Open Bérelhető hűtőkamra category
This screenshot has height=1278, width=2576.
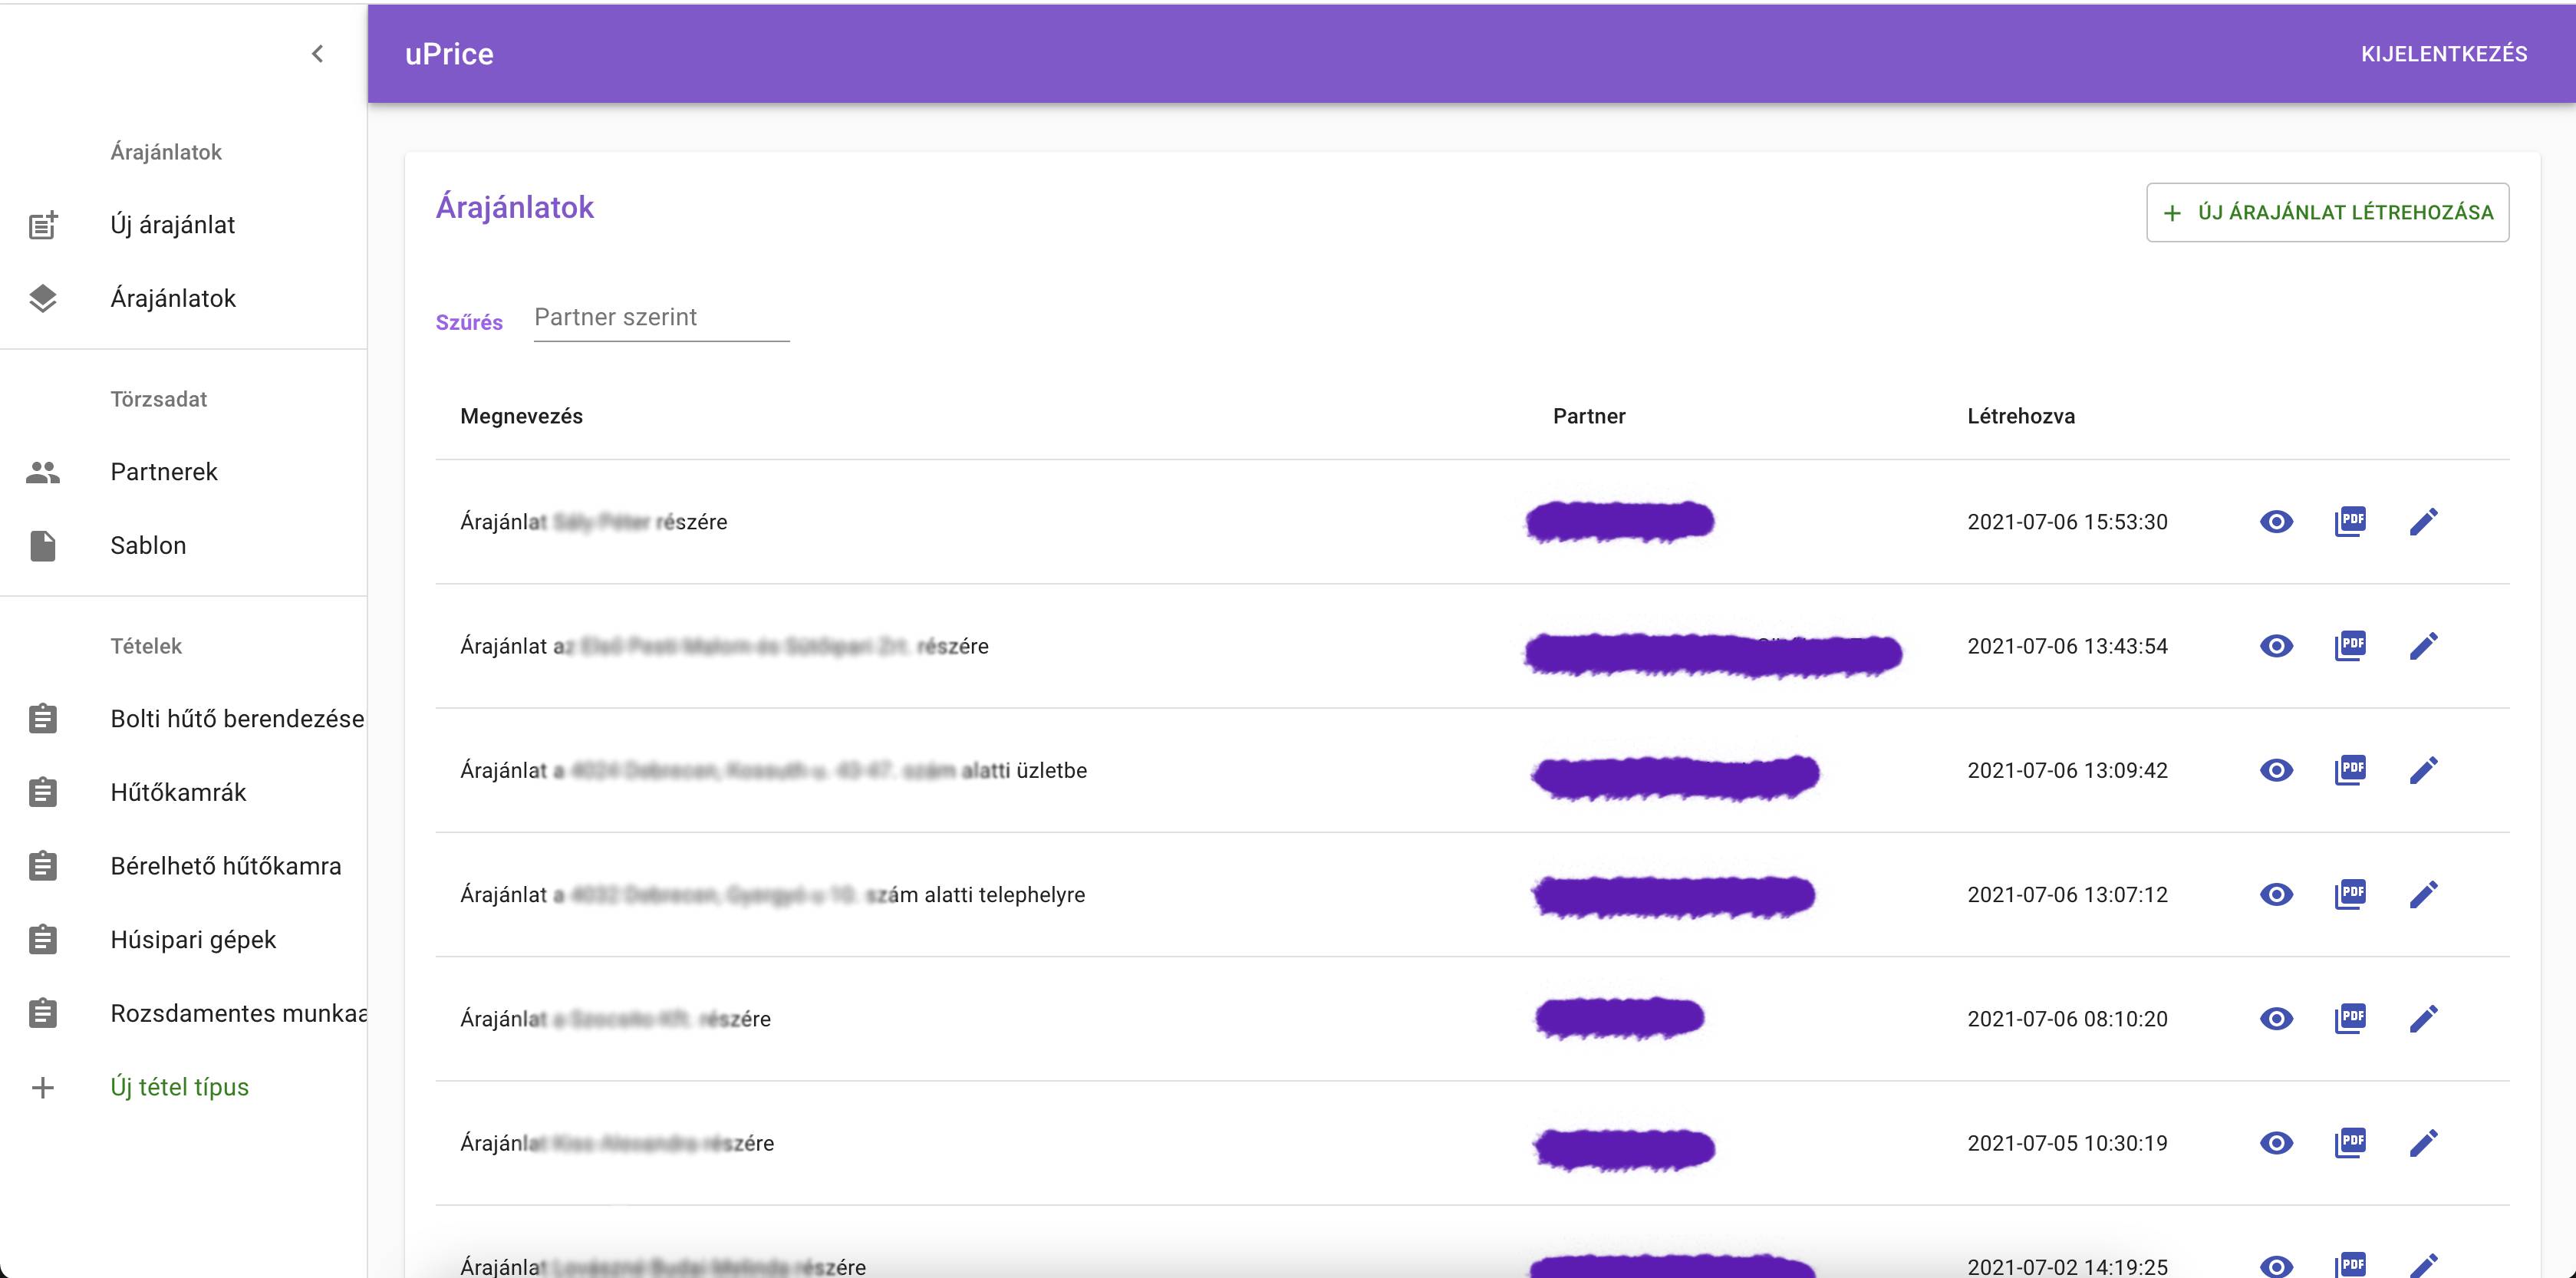(x=225, y=866)
